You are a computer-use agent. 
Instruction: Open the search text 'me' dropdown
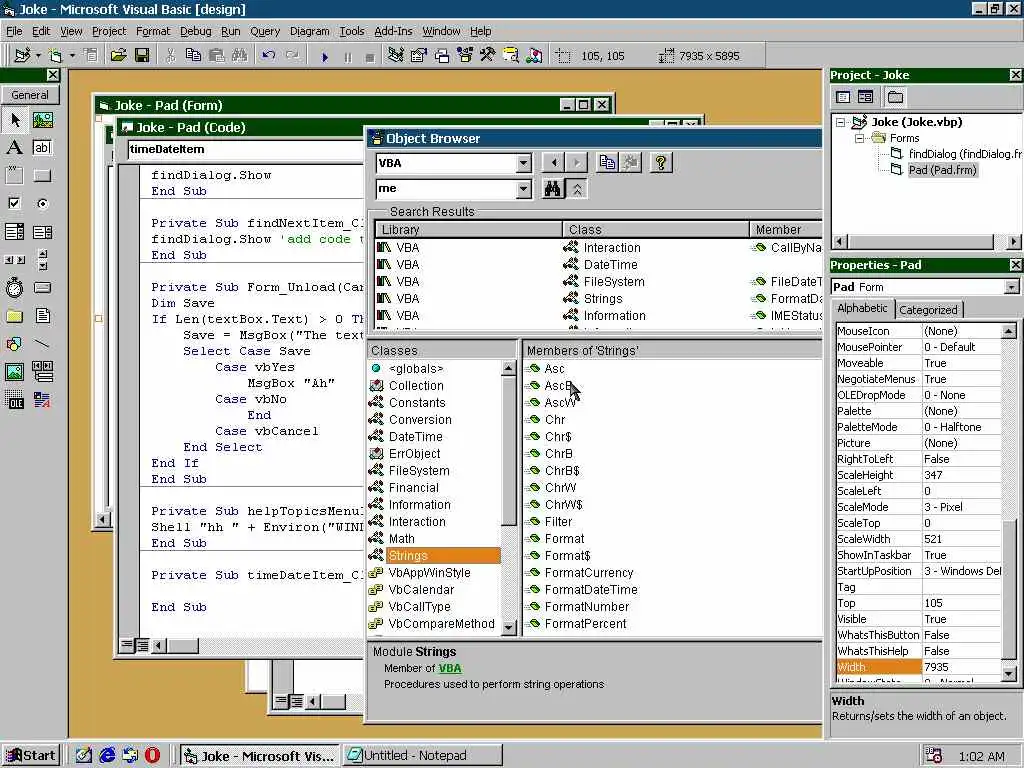[524, 189]
